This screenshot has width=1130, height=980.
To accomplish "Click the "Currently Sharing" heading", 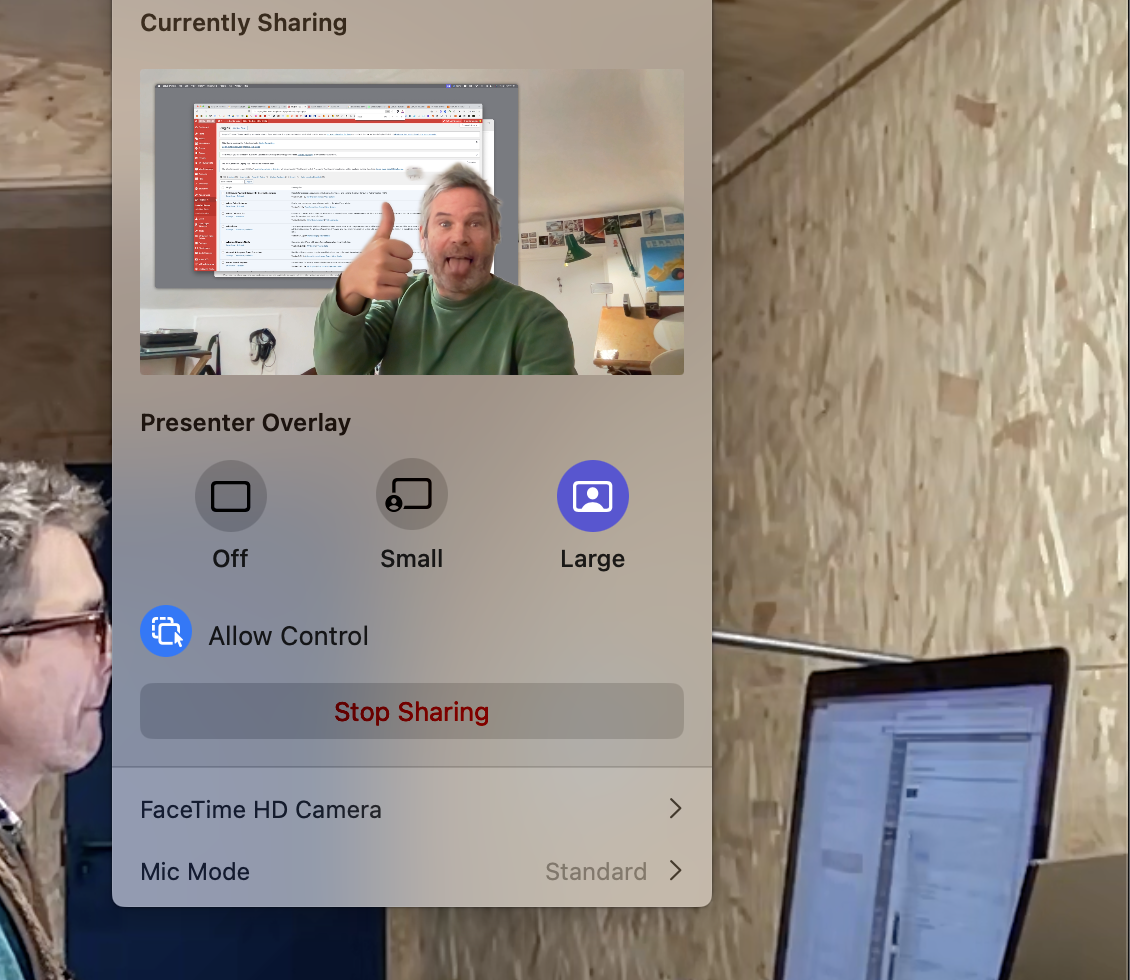I will (x=243, y=23).
